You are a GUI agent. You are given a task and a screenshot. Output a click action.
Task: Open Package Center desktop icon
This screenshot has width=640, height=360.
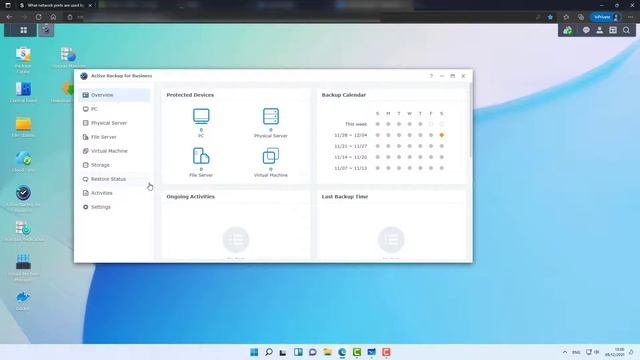(x=23, y=60)
